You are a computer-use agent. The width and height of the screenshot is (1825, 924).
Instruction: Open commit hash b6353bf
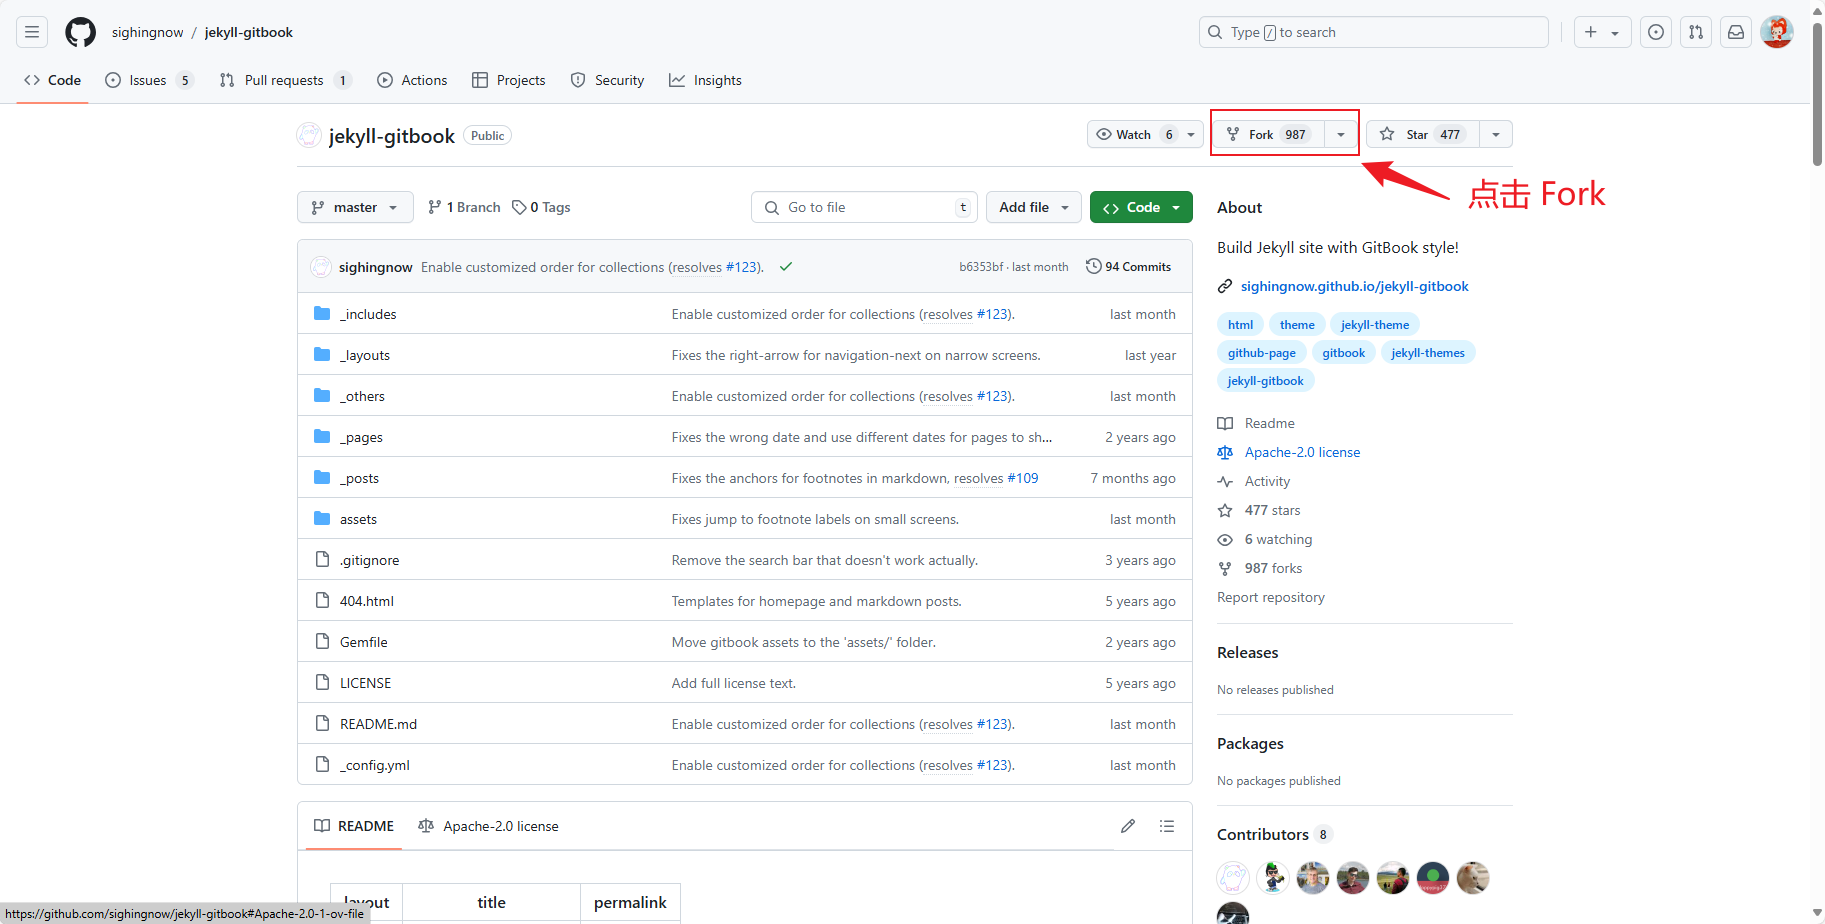[981, 267]
